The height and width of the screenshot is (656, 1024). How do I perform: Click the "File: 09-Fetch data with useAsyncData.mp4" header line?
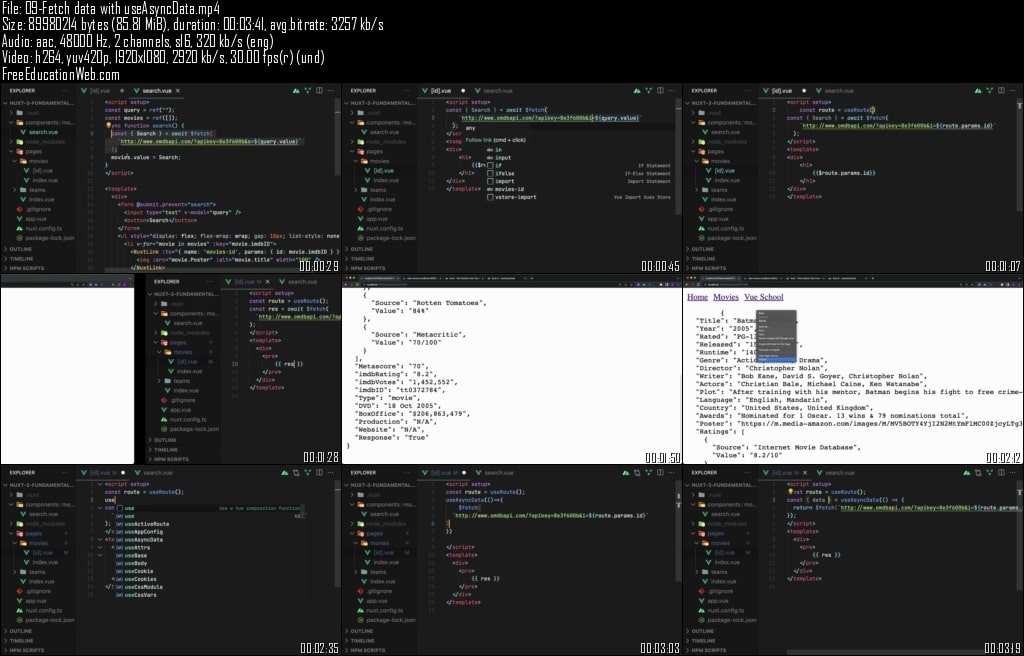tap(111, 8)
